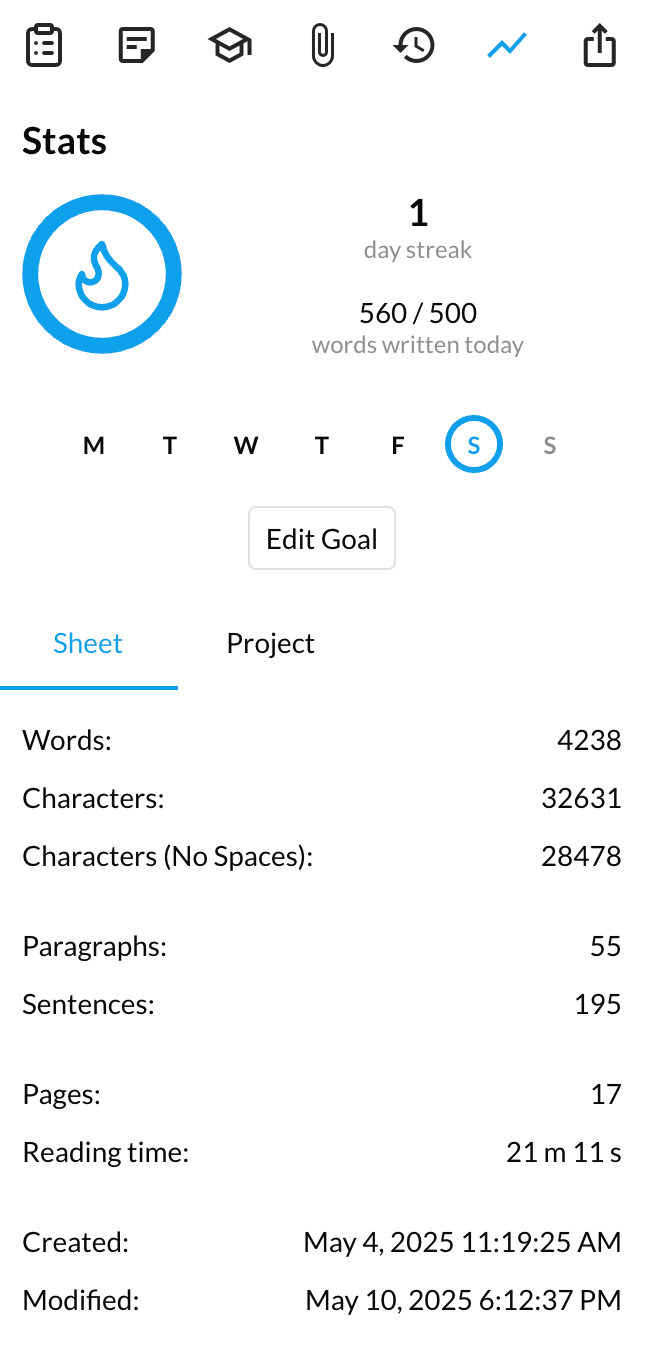Switch to the Sheet tab
Viewport: 646px width, 1361px height.
tap(88, 643)
